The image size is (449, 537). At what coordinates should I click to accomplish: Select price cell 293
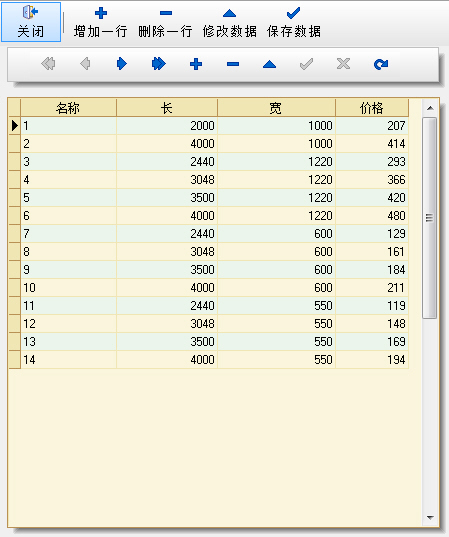pyautogui.click(x=372, y=162)
